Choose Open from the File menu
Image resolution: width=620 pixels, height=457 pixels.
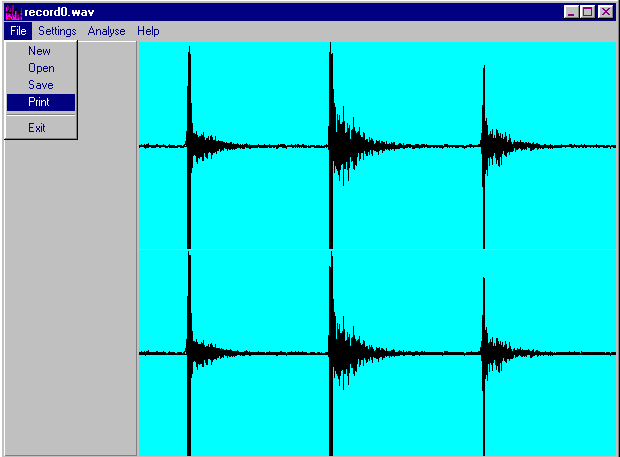[41, 68]
